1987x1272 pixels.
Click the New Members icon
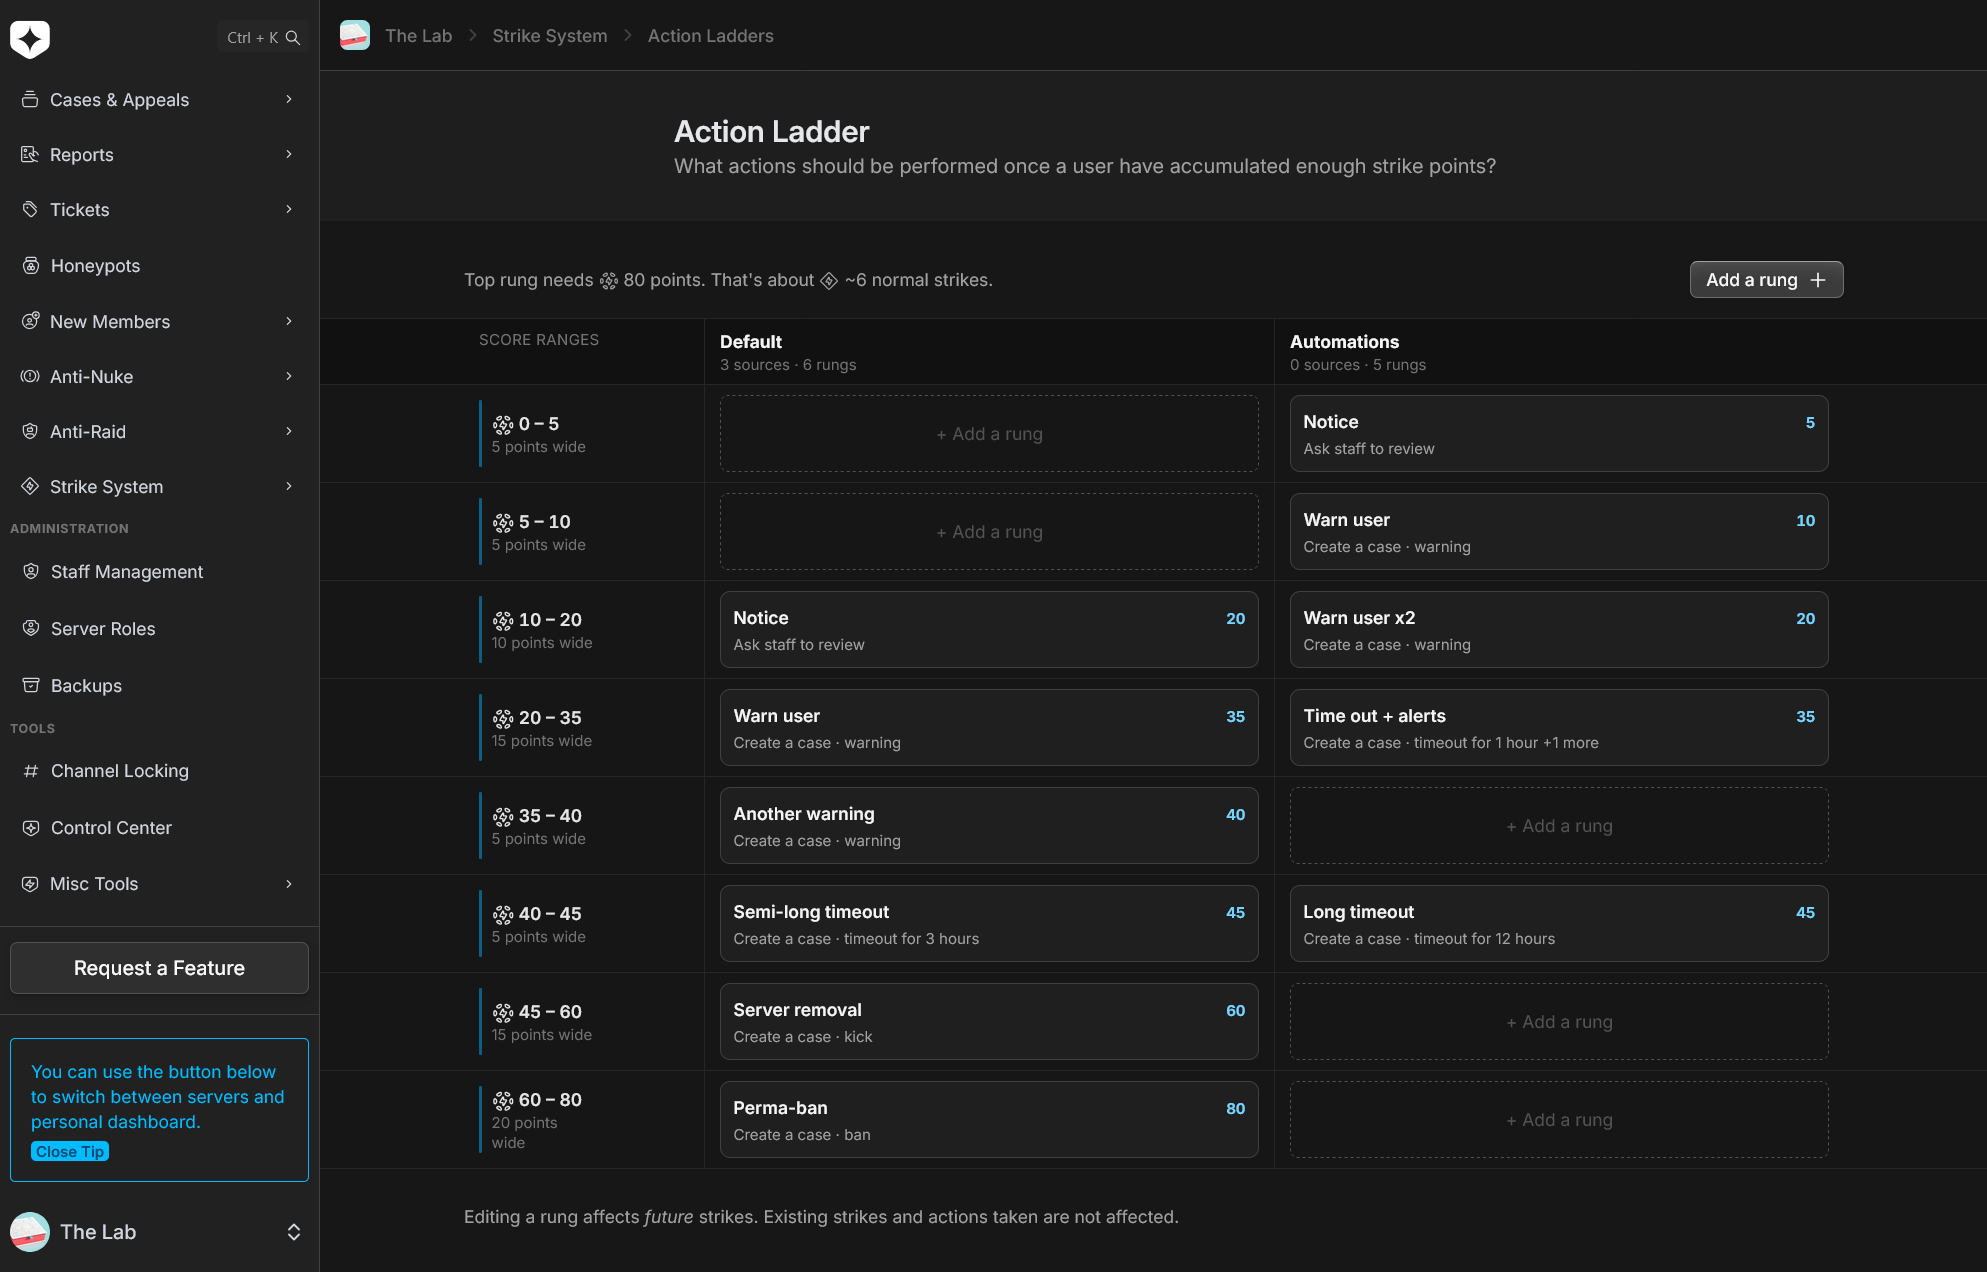coord(30,321)
